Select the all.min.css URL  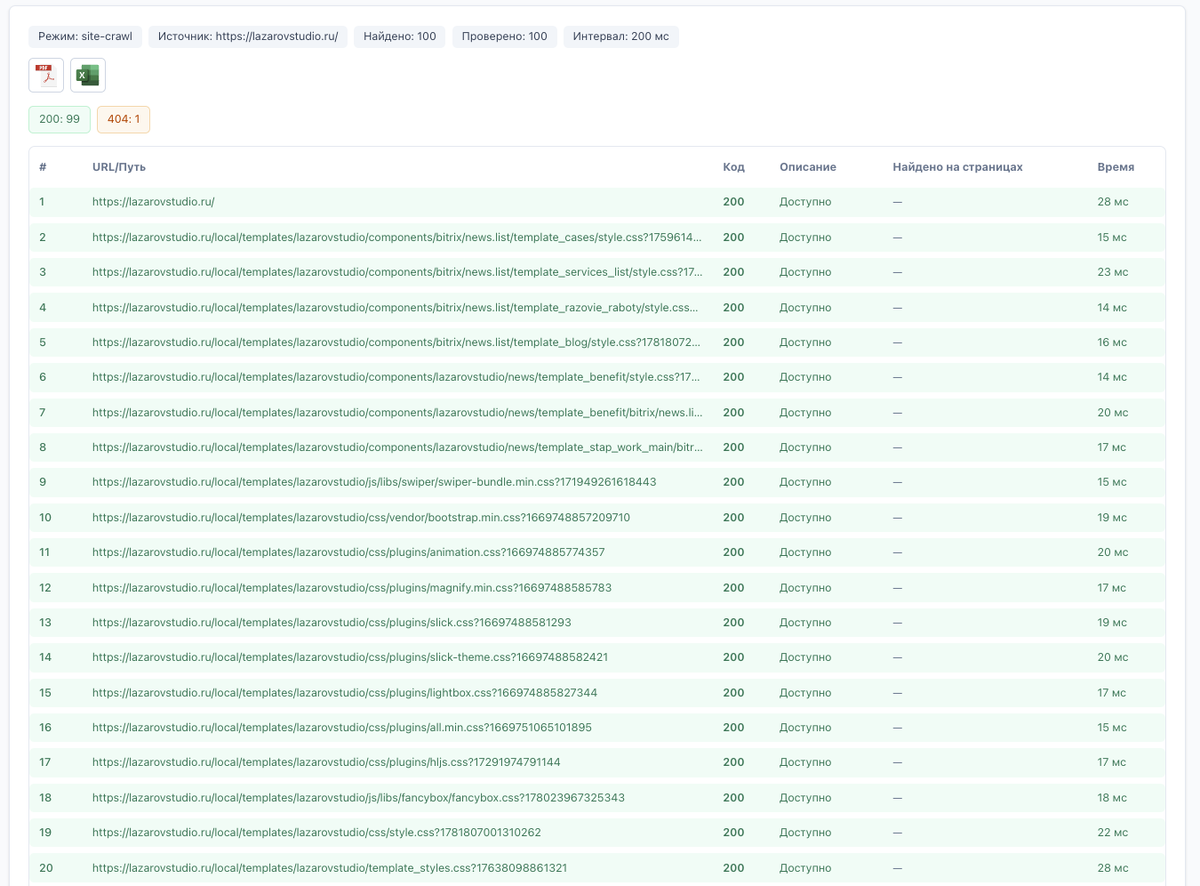[342, 728]
